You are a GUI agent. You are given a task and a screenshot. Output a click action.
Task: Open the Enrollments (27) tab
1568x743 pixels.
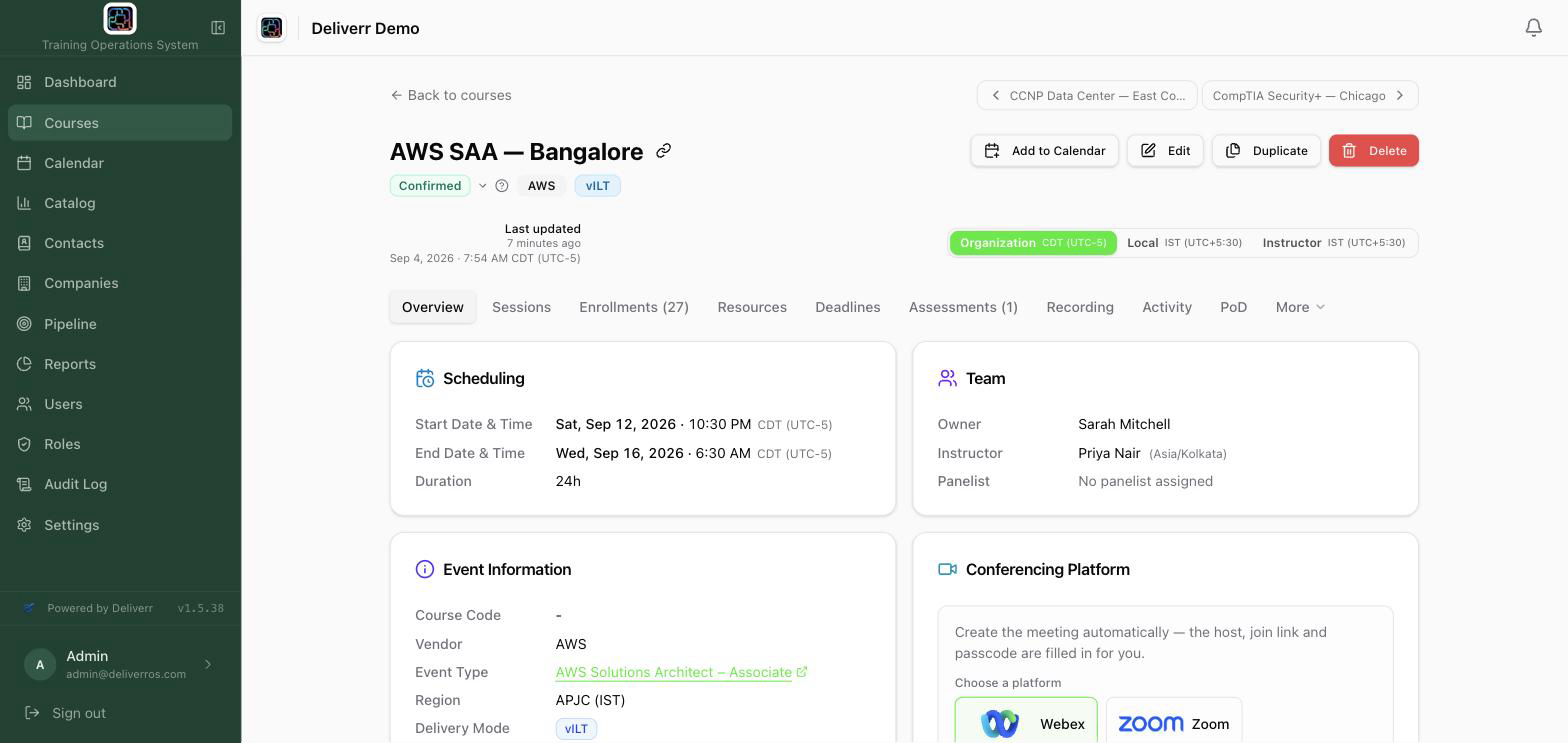pos(634,307)
